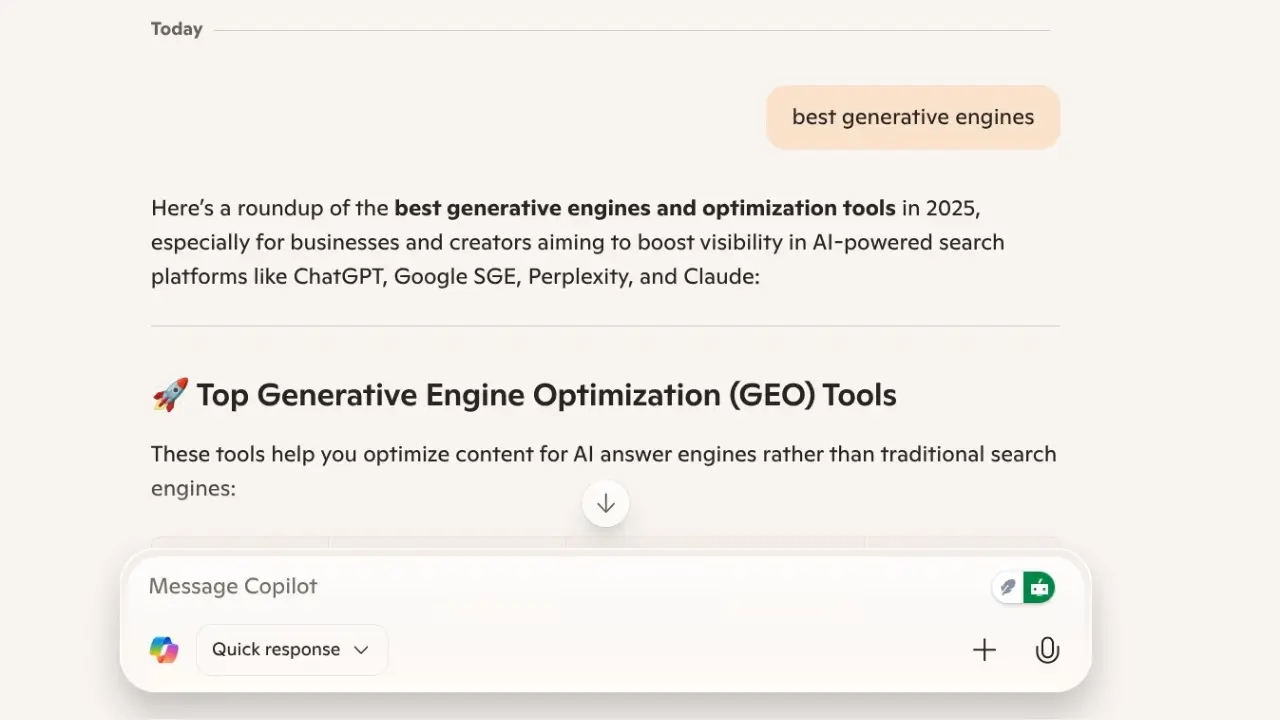Start voice input with the microphone icon
Screen dimensions: 1280x720
[x=1047, y=649]
